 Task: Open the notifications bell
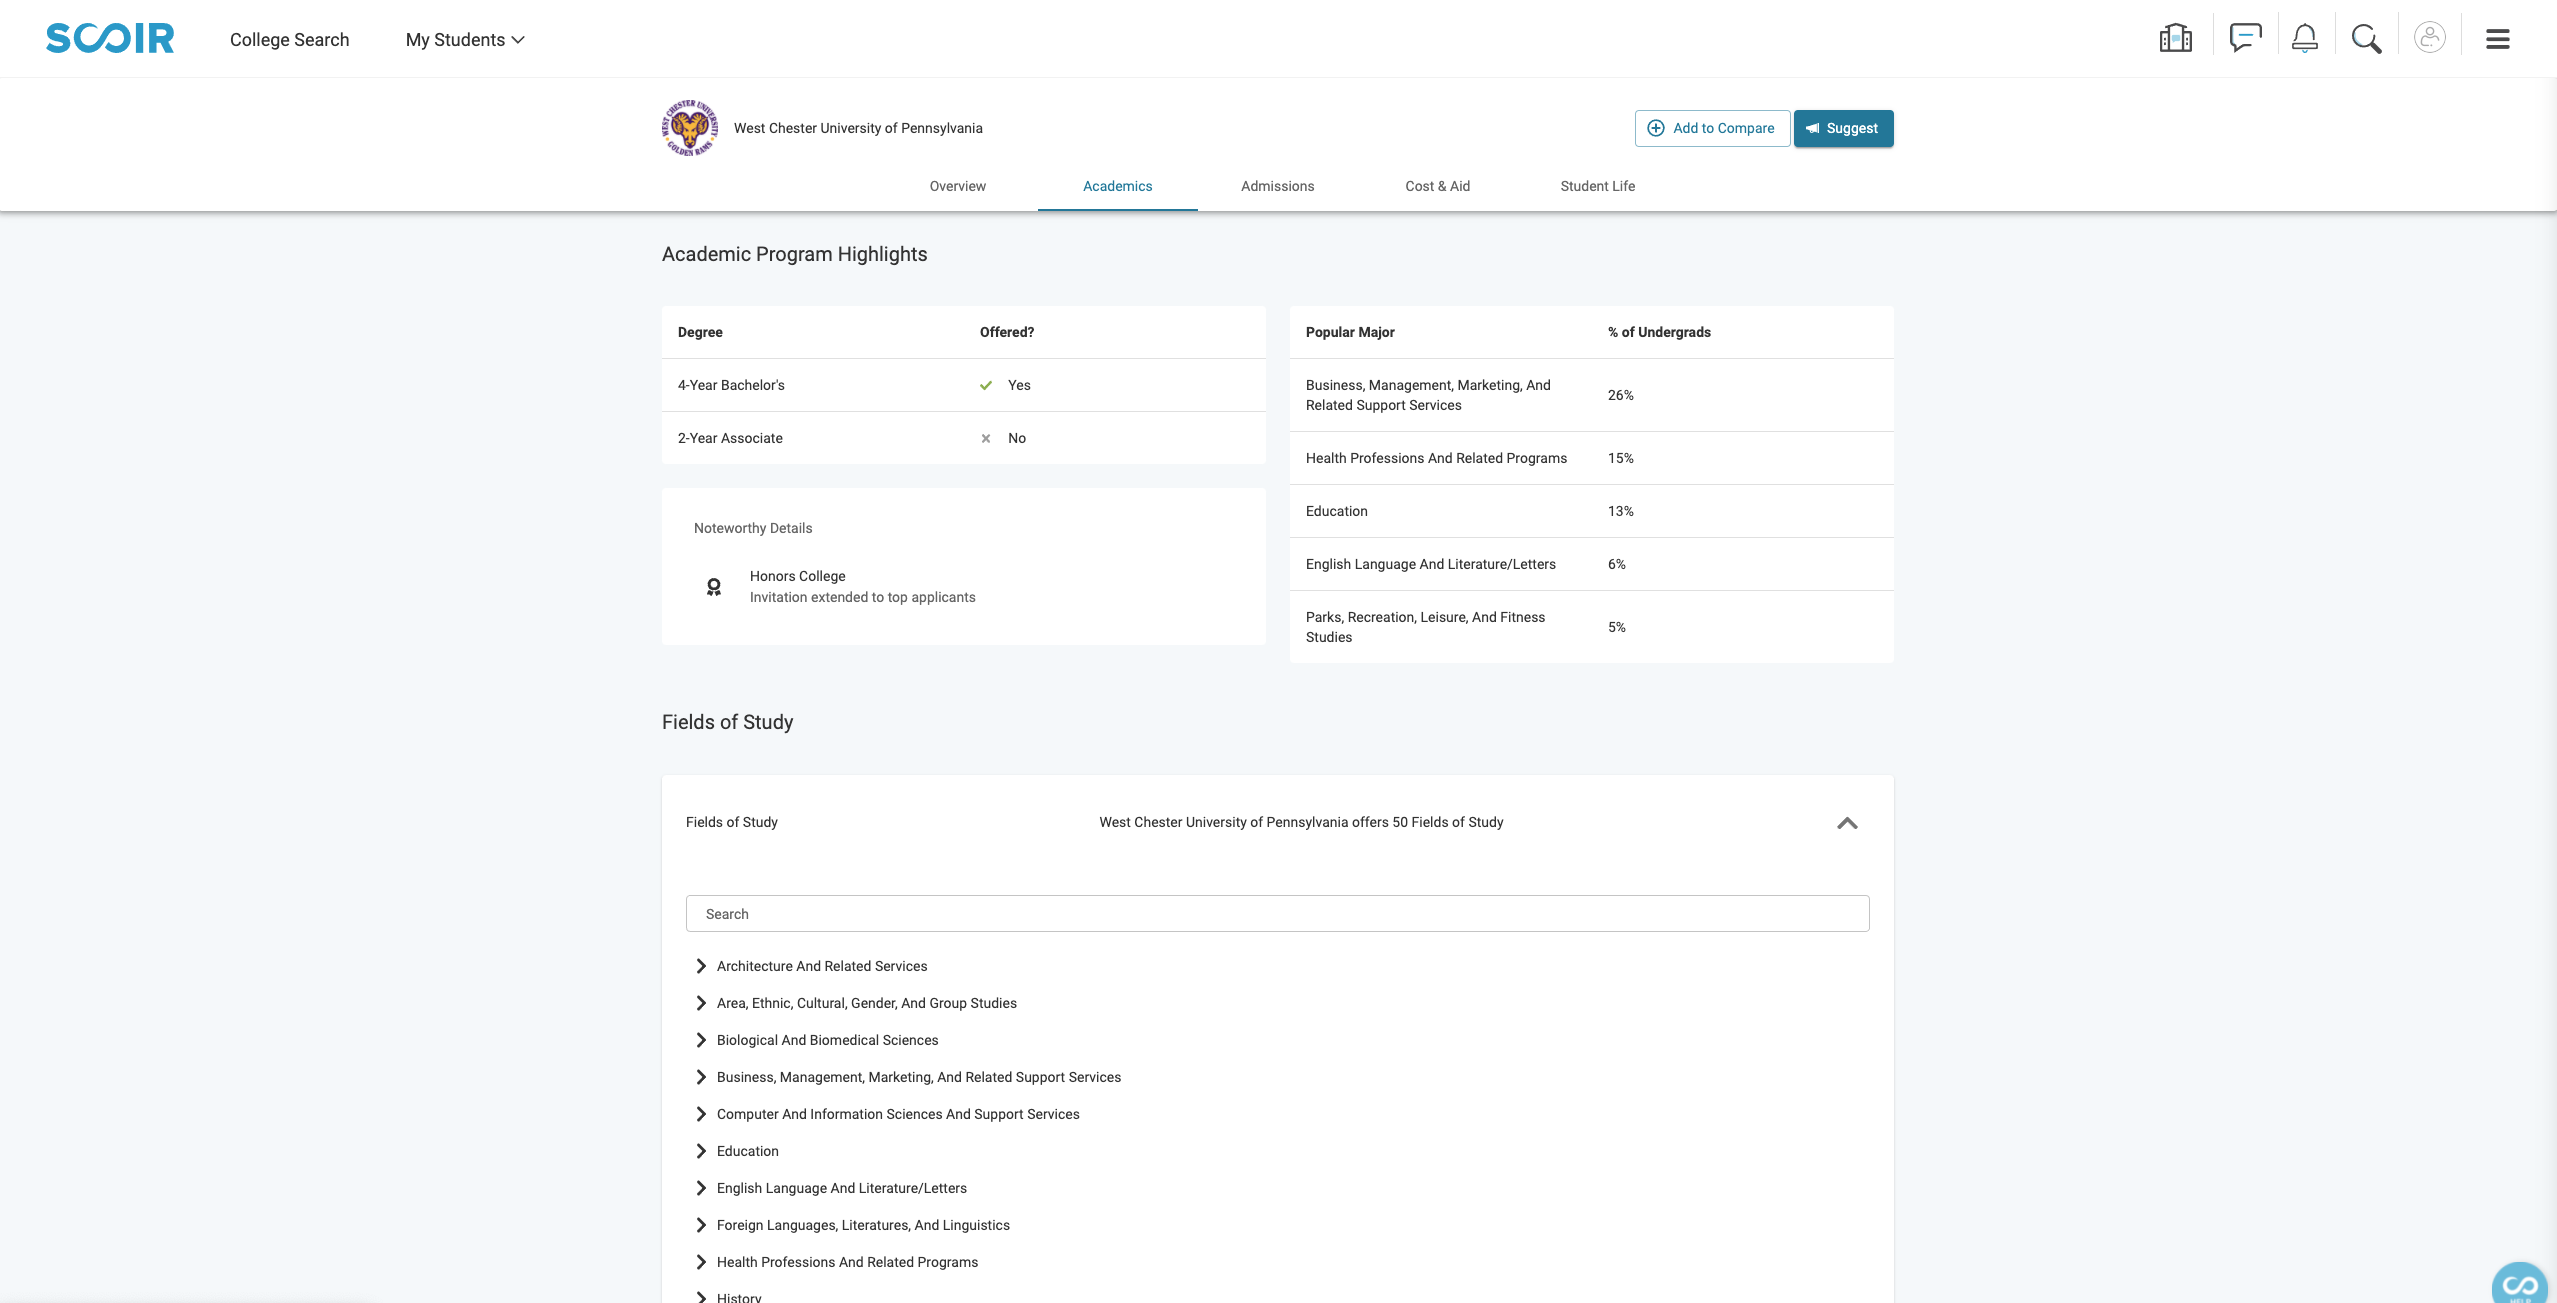2304,39
